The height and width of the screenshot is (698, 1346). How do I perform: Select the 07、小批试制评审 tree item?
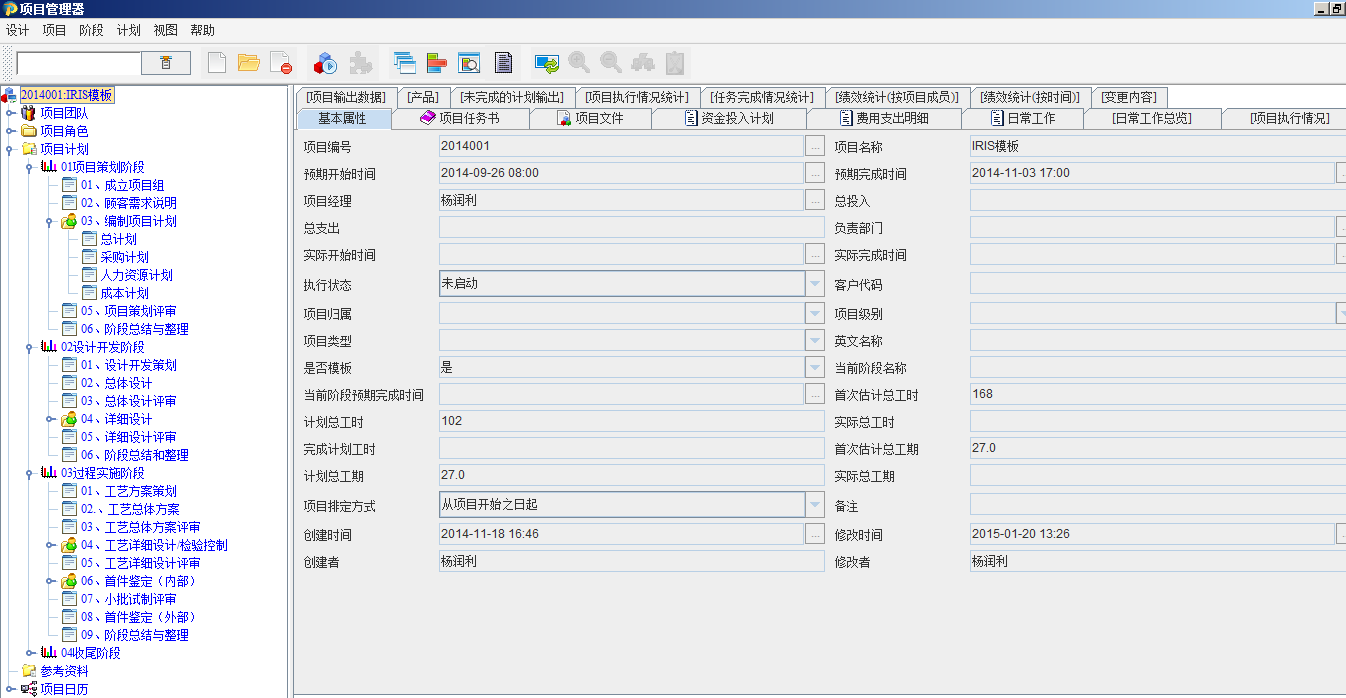128,599
